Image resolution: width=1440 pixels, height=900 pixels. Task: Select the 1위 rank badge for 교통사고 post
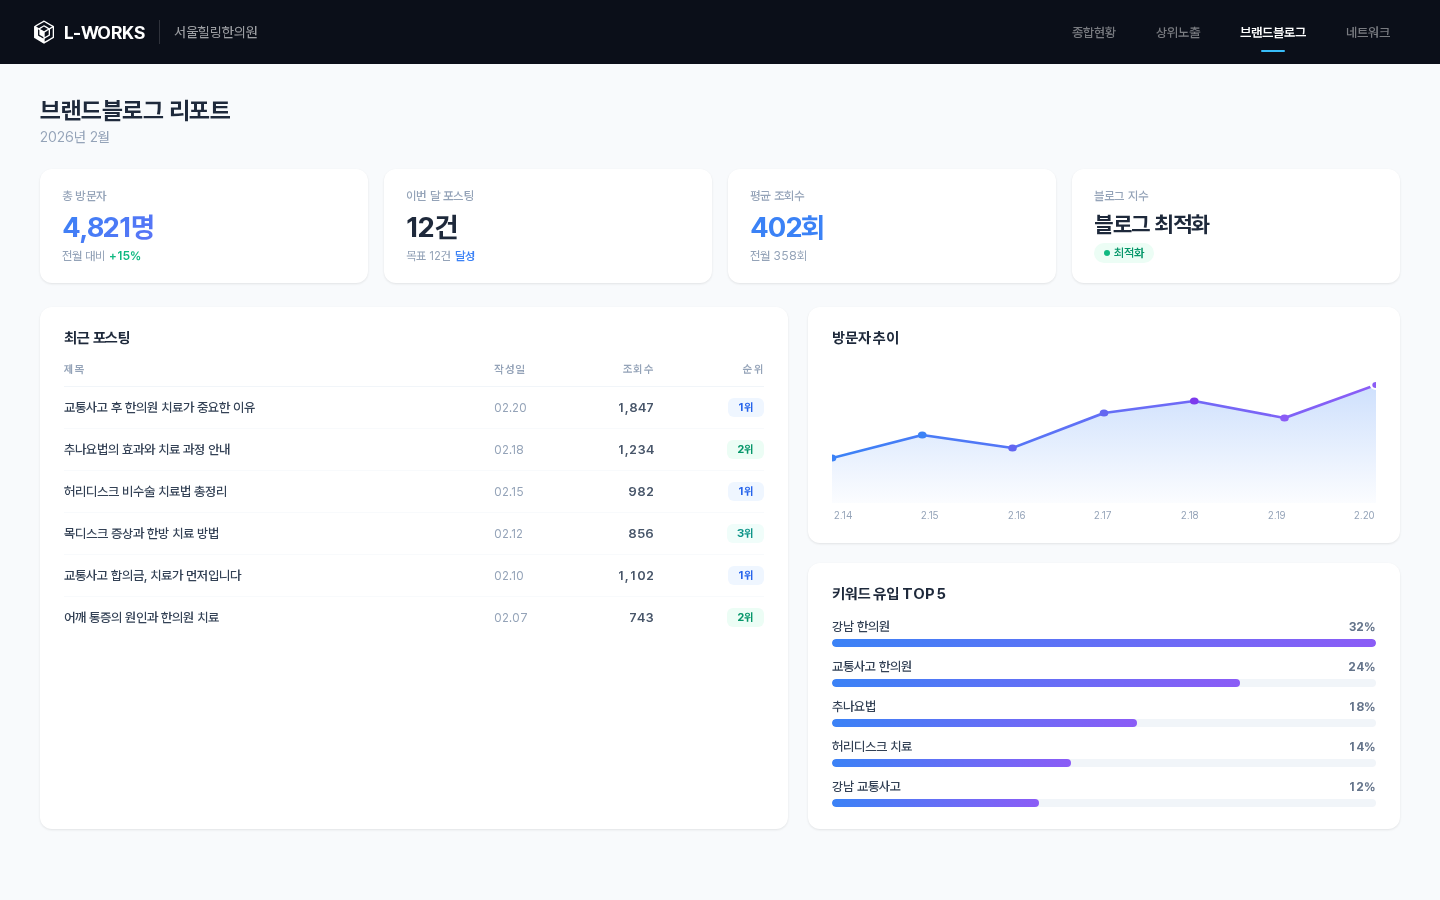tap(745, 407)
